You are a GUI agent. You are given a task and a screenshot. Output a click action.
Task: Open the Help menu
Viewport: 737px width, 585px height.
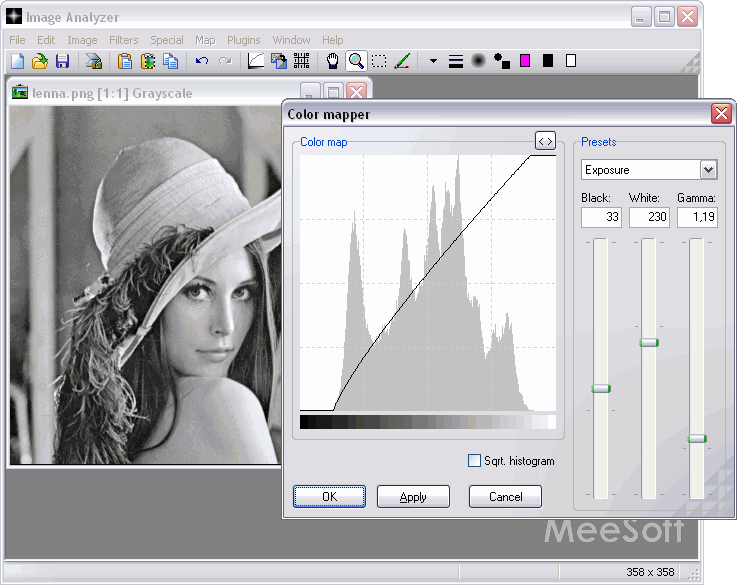[x=333, y=40]
